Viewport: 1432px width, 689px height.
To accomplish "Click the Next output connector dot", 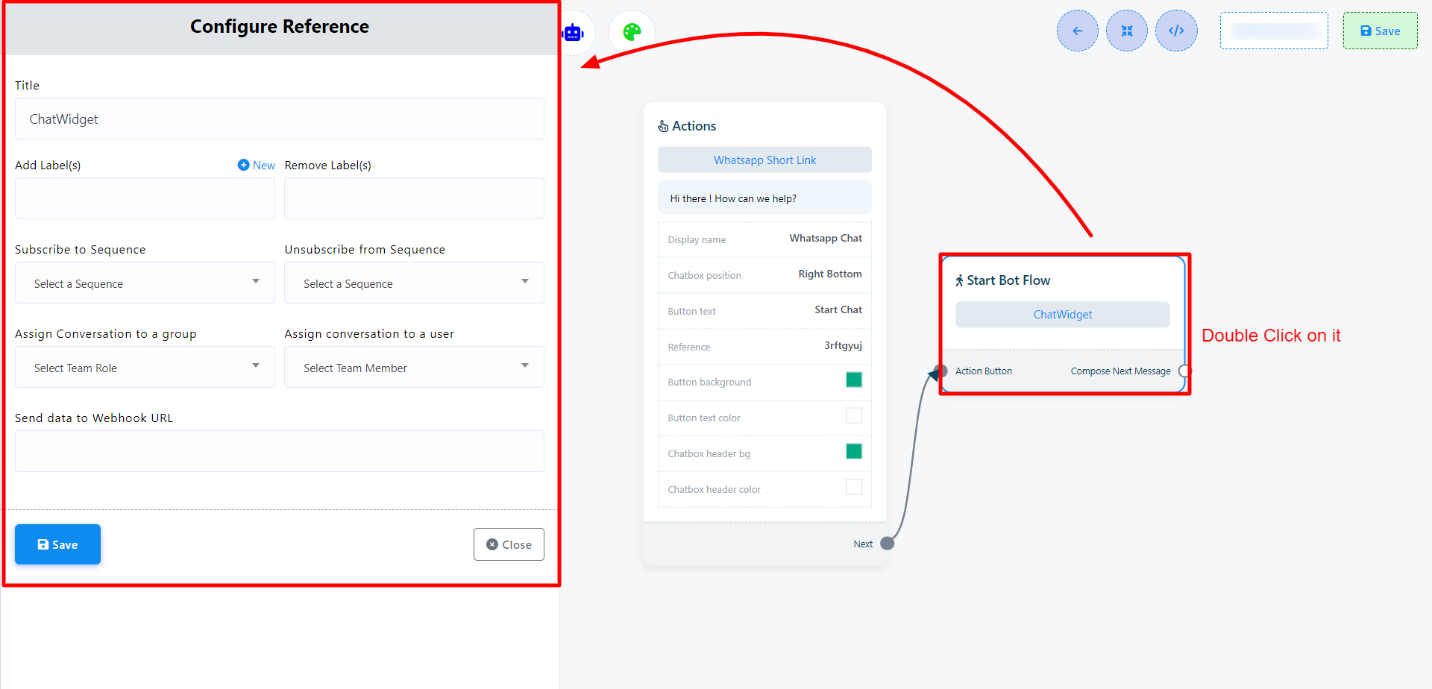I will tap(887, 543).
